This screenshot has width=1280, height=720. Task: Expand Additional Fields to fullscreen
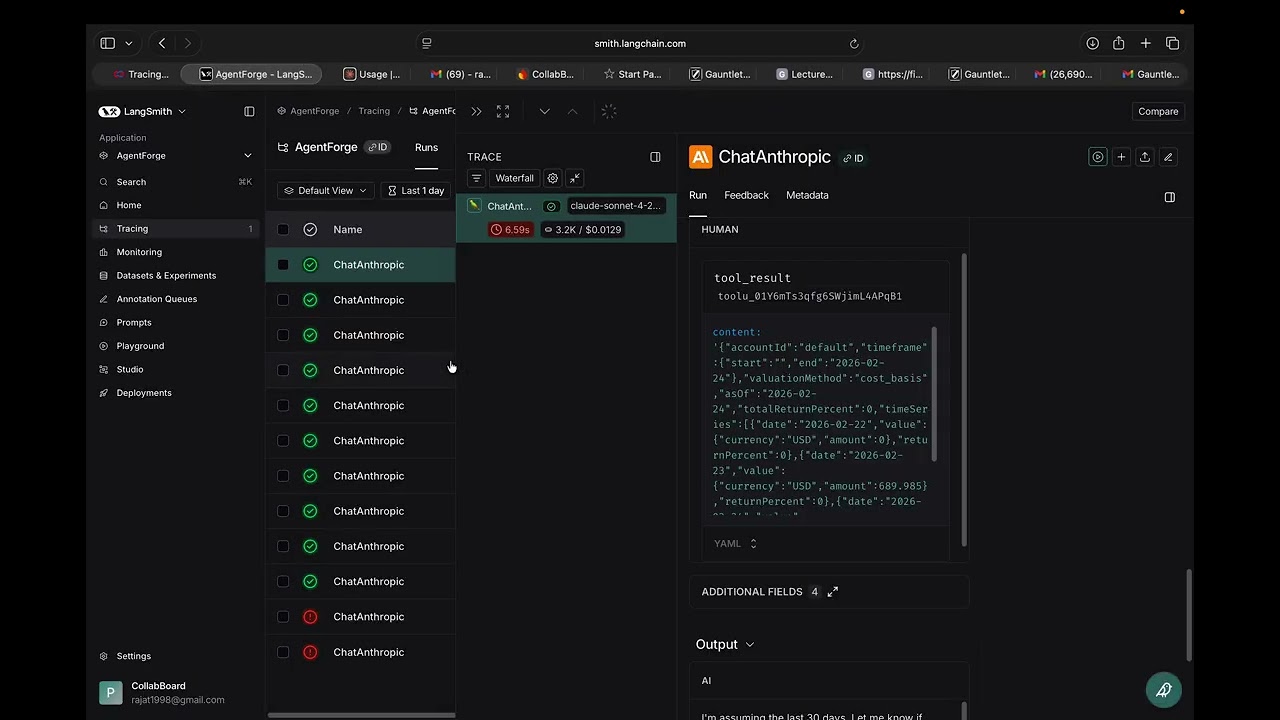pyautogui.click(x=833, y=592)
